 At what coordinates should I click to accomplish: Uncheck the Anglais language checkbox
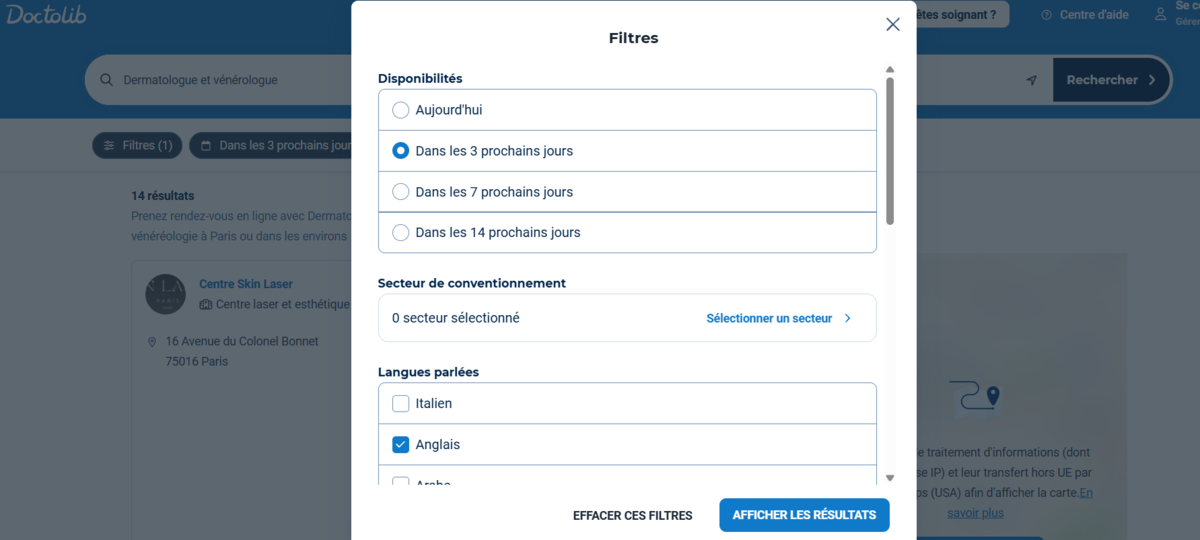[x=401, y=445]
